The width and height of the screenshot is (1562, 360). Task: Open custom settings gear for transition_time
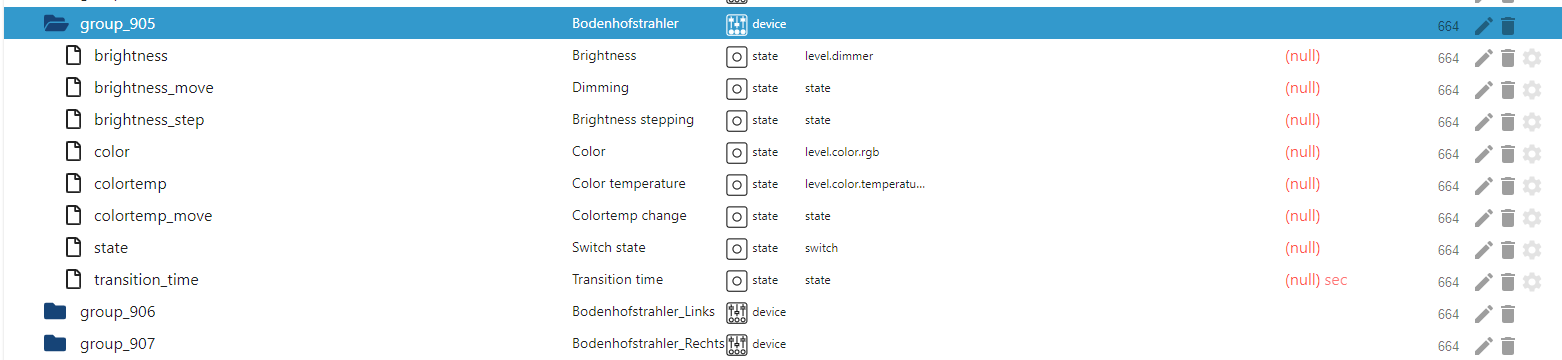point(1532,281)
